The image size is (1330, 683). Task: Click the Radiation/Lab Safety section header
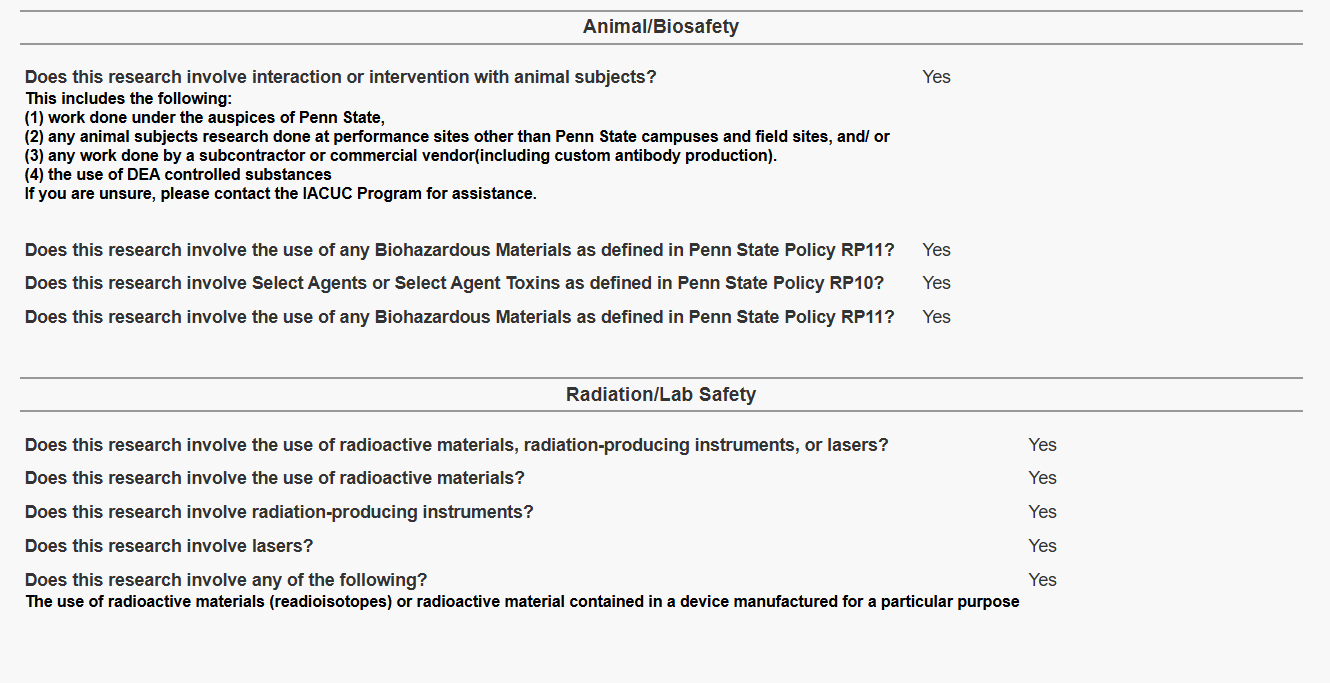[x=661, y=394]
